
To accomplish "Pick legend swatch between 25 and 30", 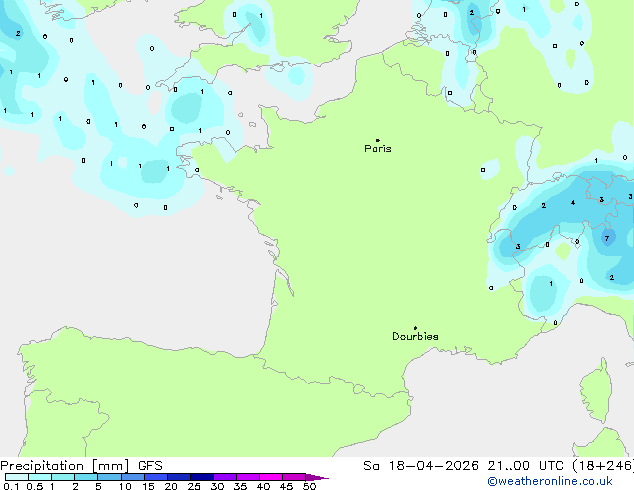I will (202, 477).
